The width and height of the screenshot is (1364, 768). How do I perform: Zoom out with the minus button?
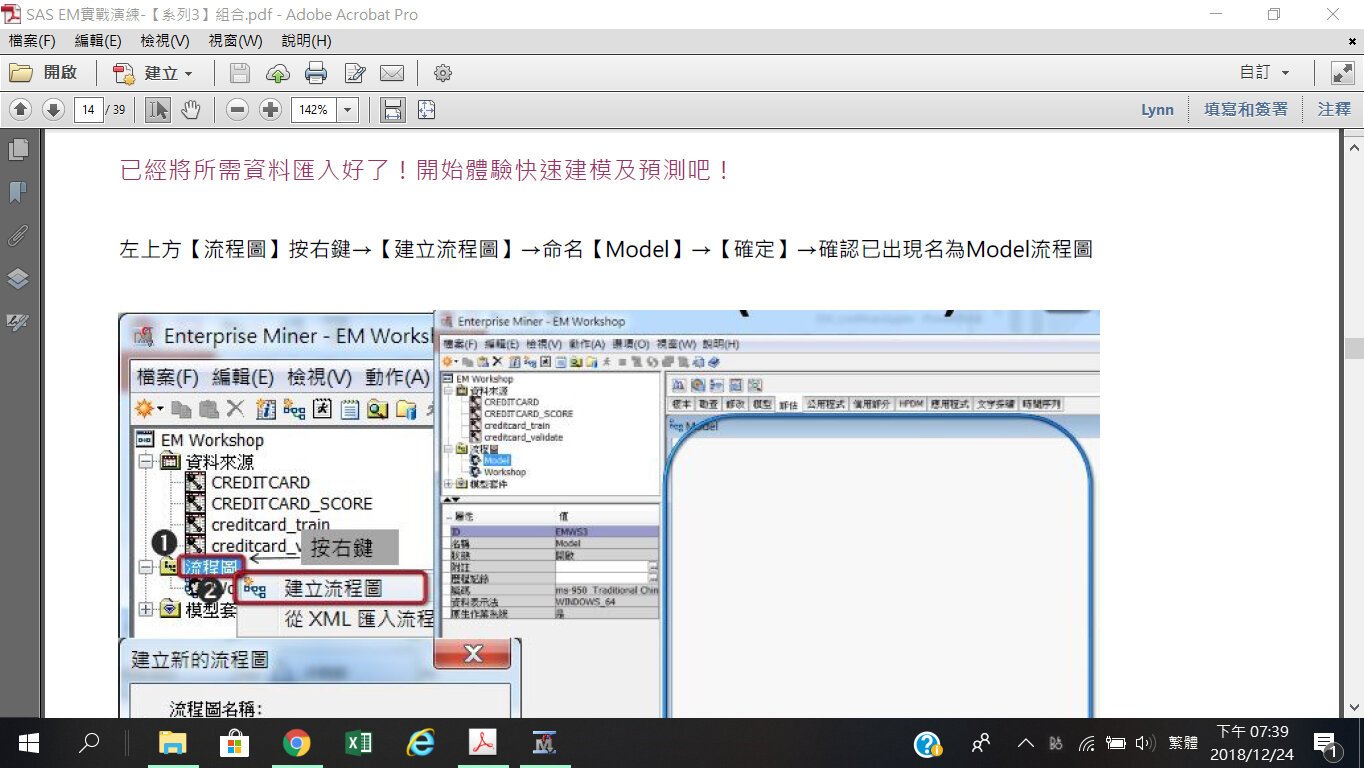[x=237, y=110]
